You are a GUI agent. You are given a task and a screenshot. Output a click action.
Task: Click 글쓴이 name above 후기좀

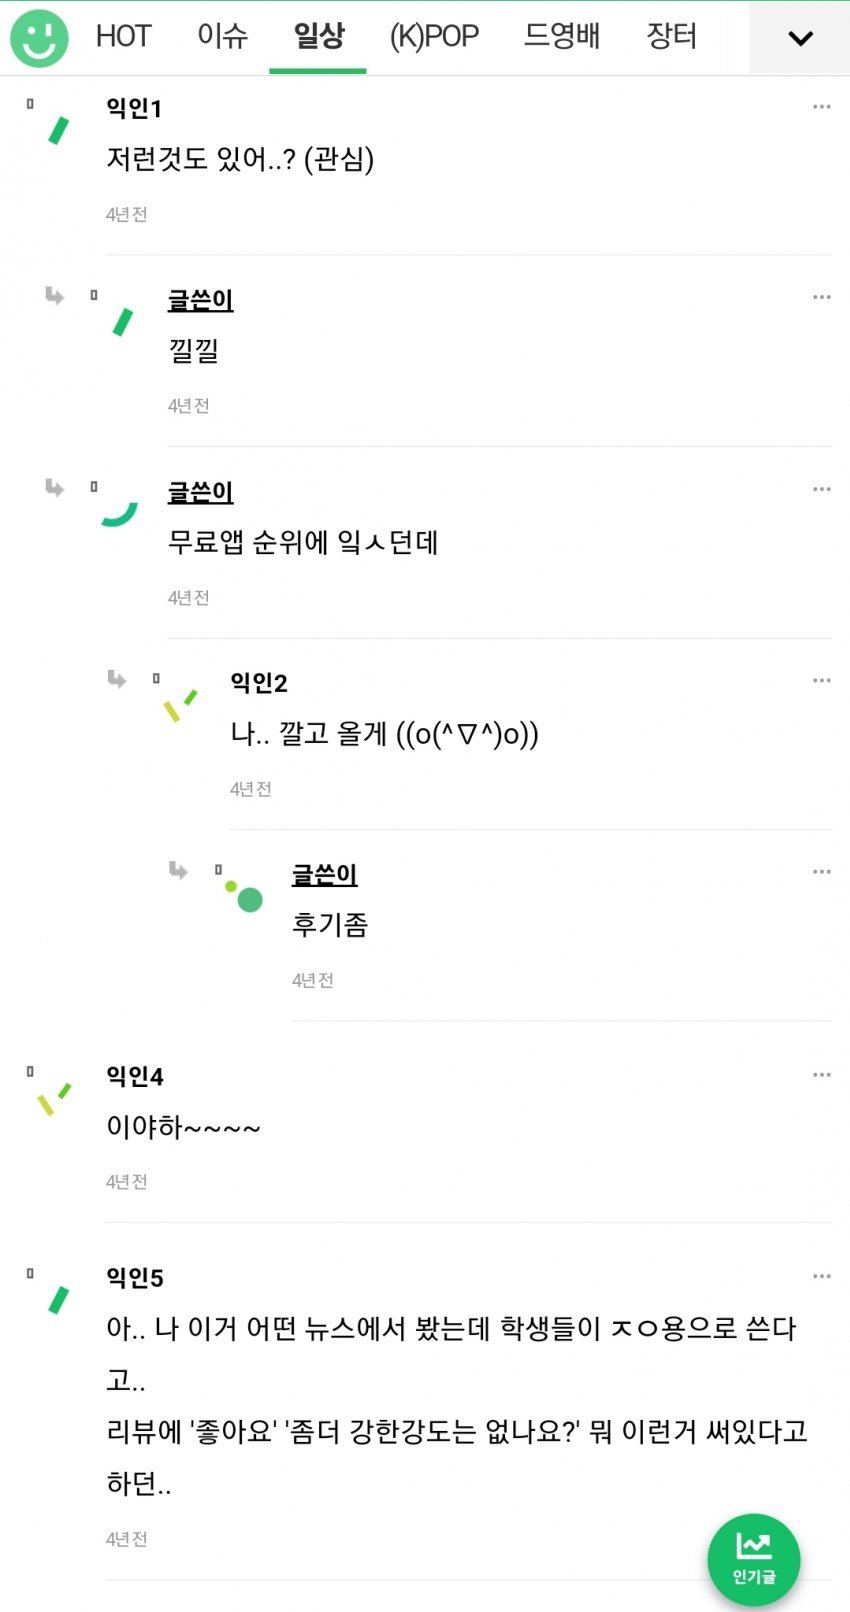click(x=324, y=875)
